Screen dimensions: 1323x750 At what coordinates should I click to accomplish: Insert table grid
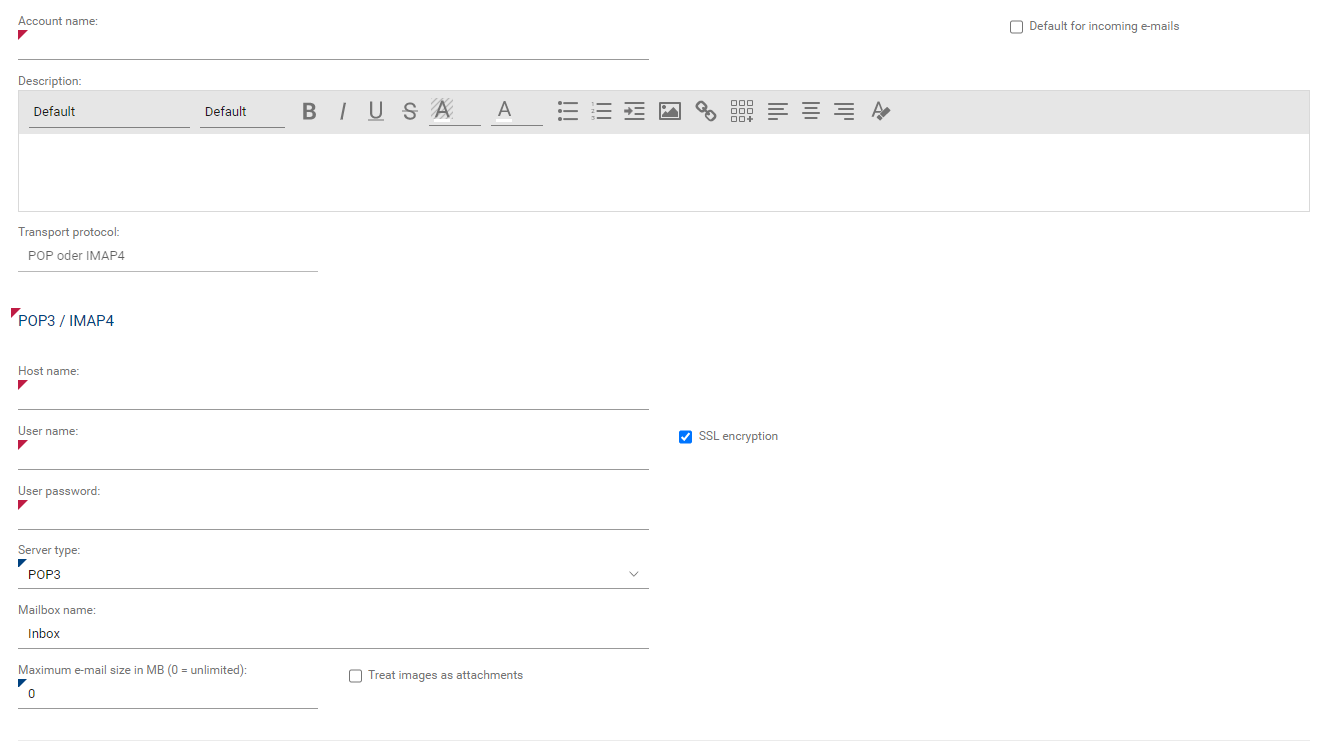pos(742,111)
